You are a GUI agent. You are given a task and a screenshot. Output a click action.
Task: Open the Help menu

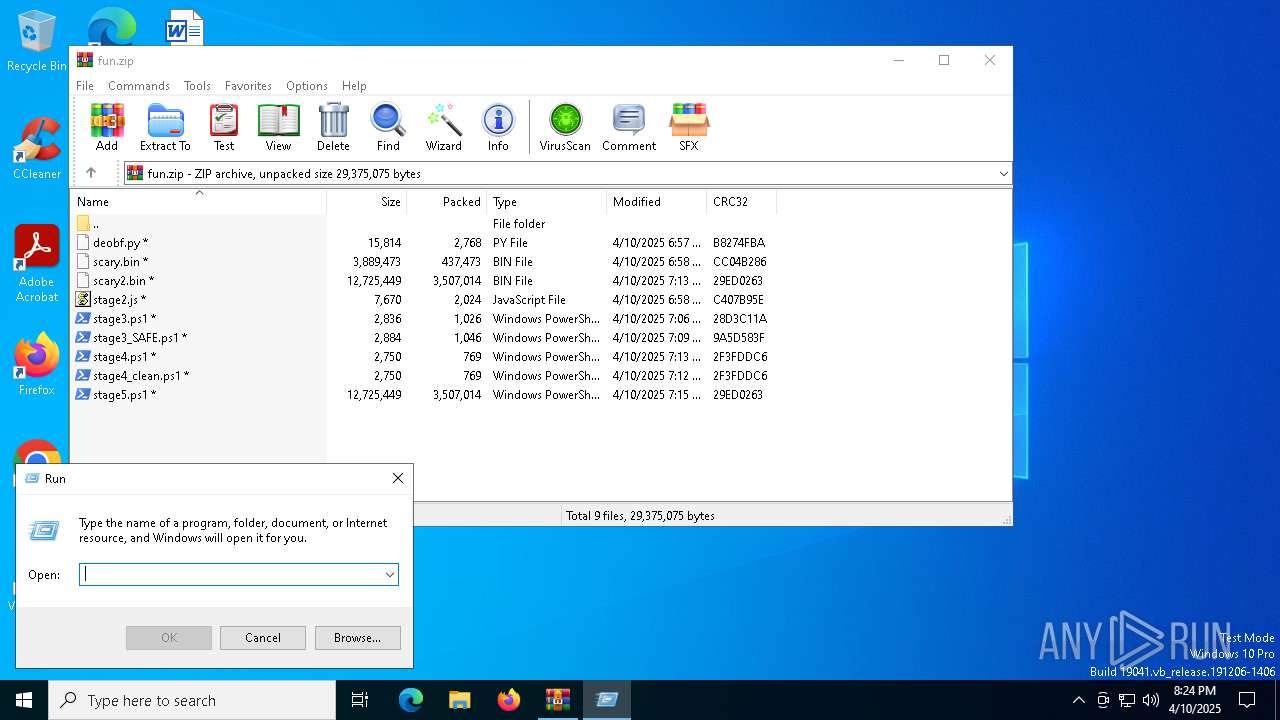click(x=354, y=86)
